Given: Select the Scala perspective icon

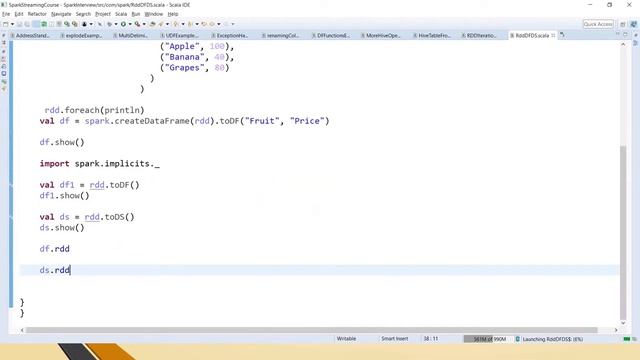Looking at the screenshot, I should pos(633,24).
